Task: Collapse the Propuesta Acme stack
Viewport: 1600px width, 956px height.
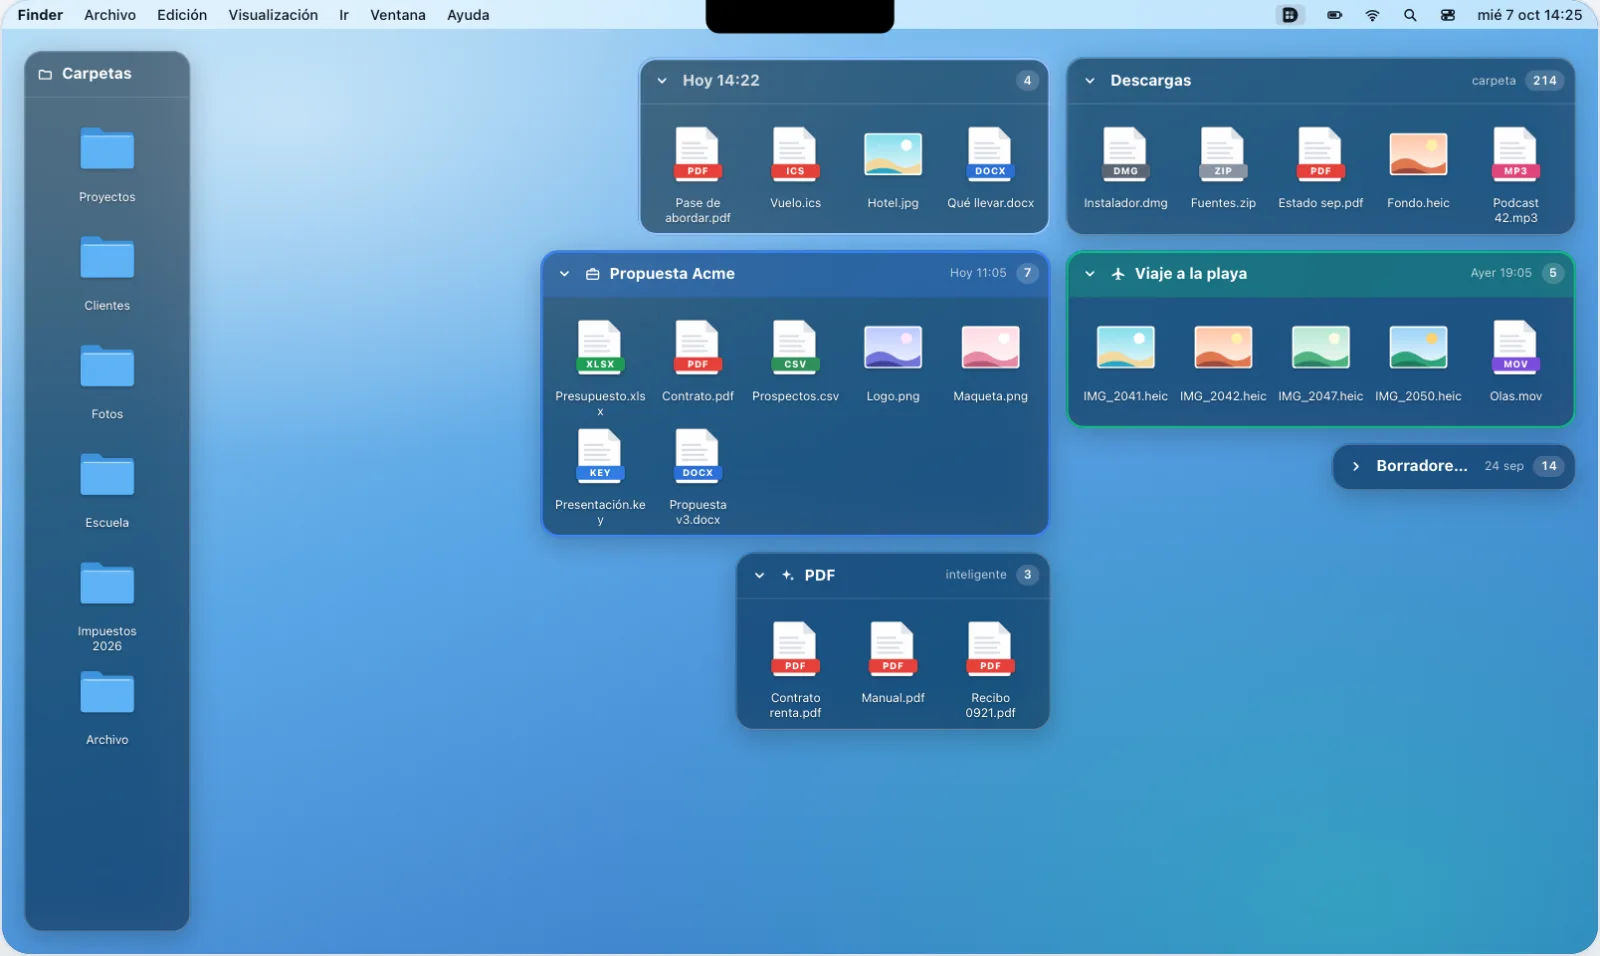Action: click(x=564, y=274)
